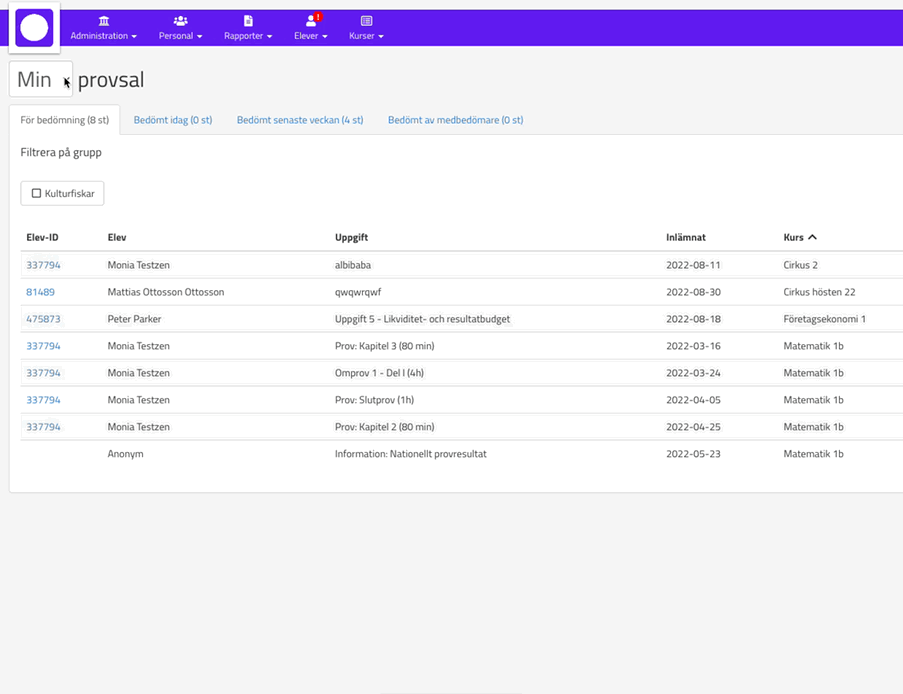Sort table by Inlämnat column header
903x694 pixels.
(x=686, y=237)
